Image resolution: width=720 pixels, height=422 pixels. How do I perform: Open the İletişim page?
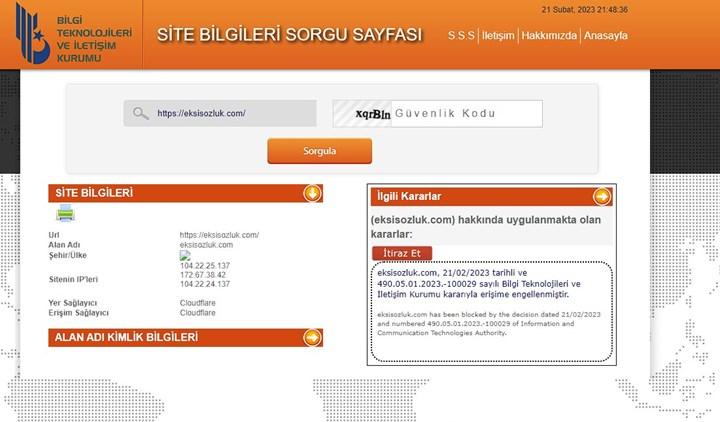tap(498, 36)
